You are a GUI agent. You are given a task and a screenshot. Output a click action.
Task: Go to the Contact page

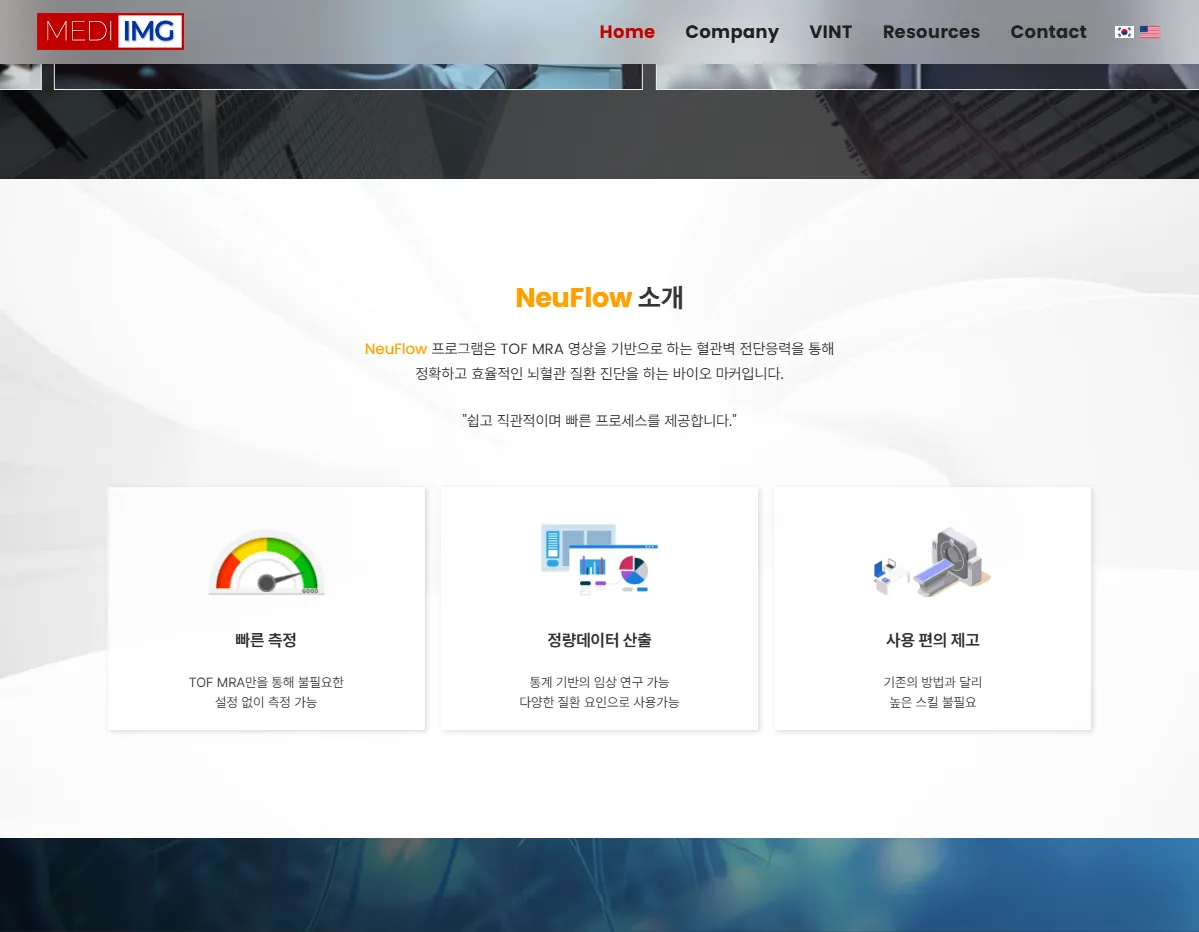pyautogui.click(x=1048, y=32)
